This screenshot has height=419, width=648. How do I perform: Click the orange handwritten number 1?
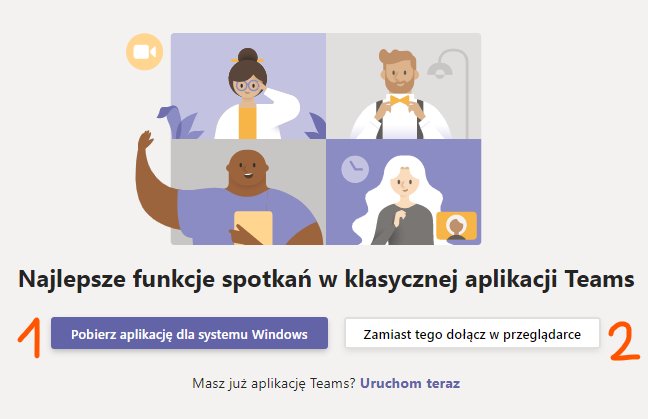click(x=30, y=337)
